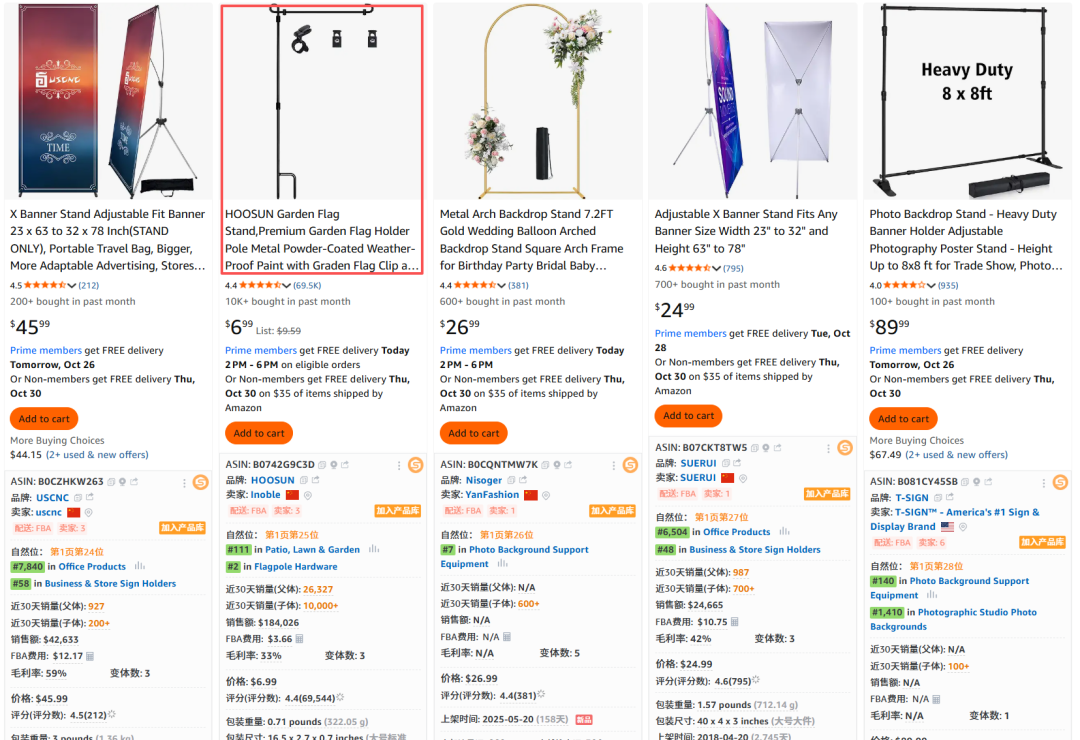The image size is (1080, 740).
Task: Click keyword lookup icon beside ASIN B0742G9C3D
Action: tap(333, 464)
